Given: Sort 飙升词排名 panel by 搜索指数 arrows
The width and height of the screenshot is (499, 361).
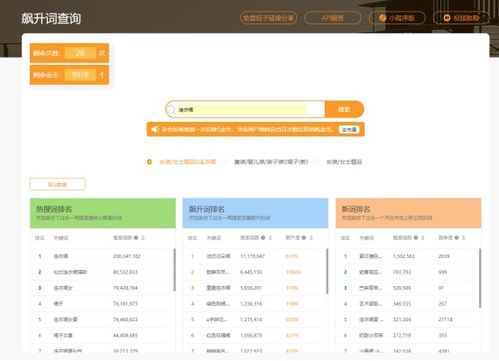Looking at the screenshot, I should point(270,238).
